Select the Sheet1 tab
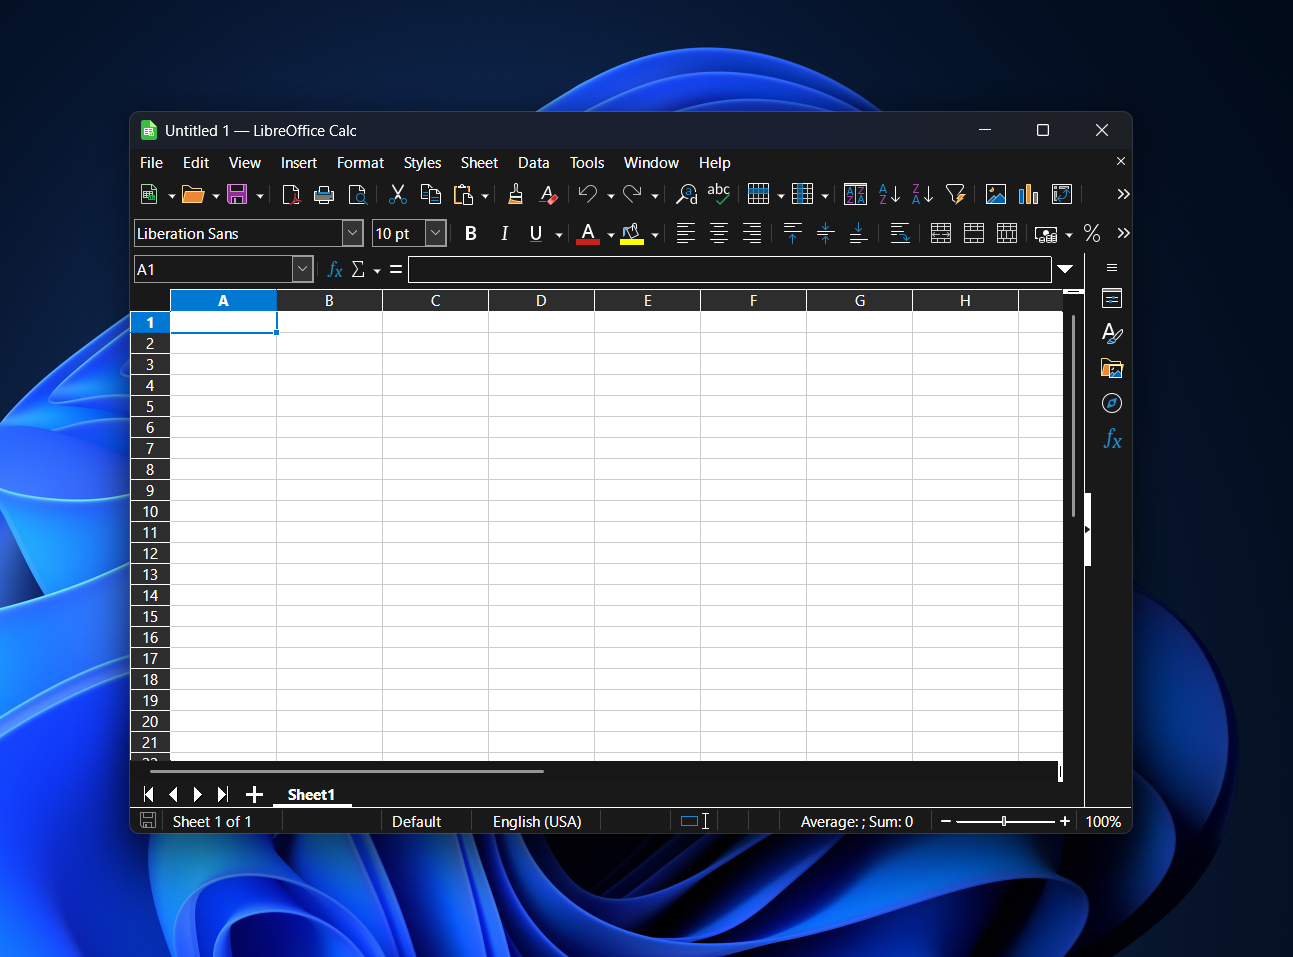This screenshot has width=1293, height=957. tap(311, 795)
